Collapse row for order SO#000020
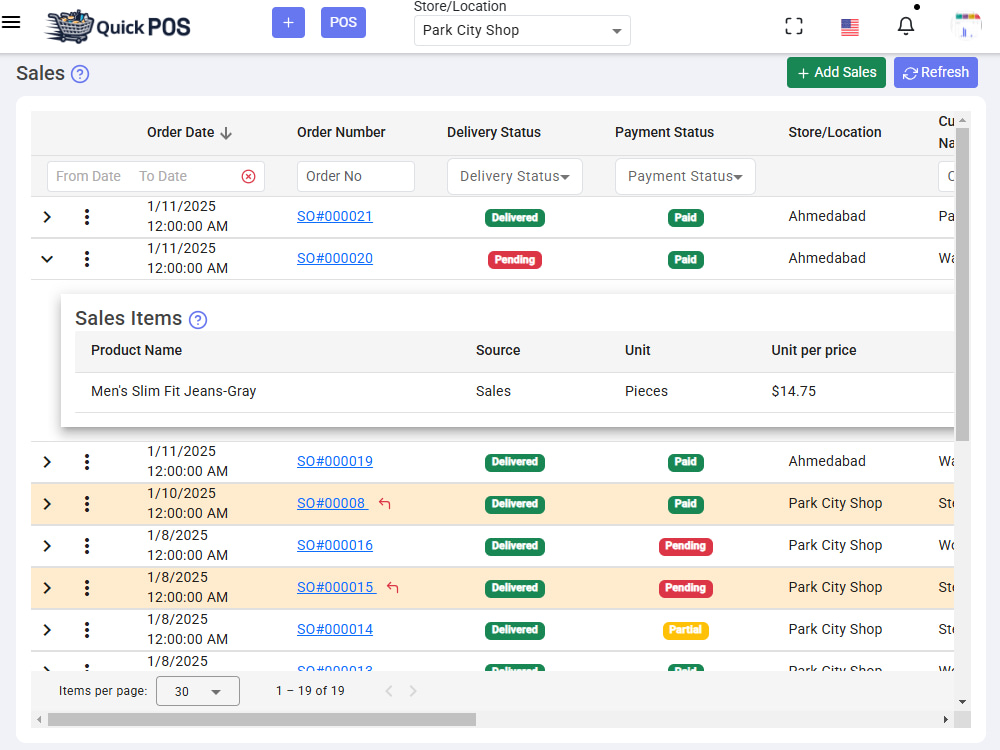Screen dimensions: 1000x750 pyautogui.click(x=47, y=259)
